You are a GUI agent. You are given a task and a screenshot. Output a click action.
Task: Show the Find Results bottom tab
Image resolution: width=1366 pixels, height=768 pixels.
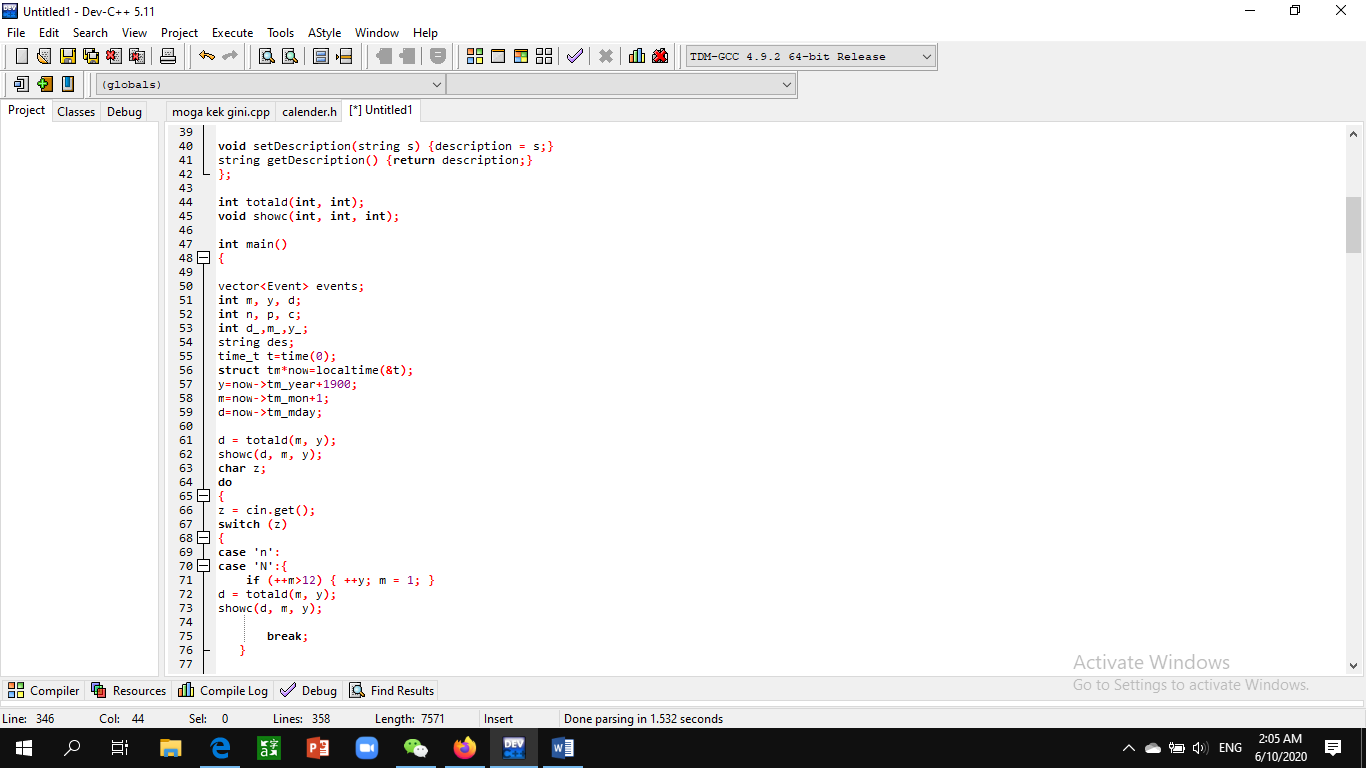pos(392,690)
